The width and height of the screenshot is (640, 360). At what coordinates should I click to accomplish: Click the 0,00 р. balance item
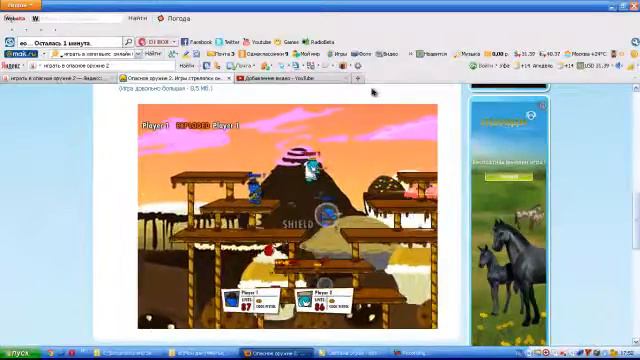pyautogui.click(x=496, y=54)
